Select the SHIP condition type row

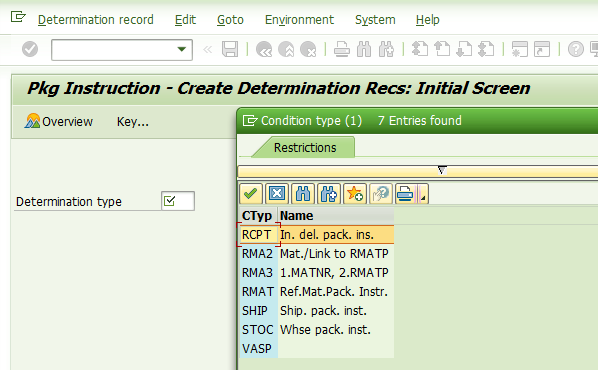[317, 310]
